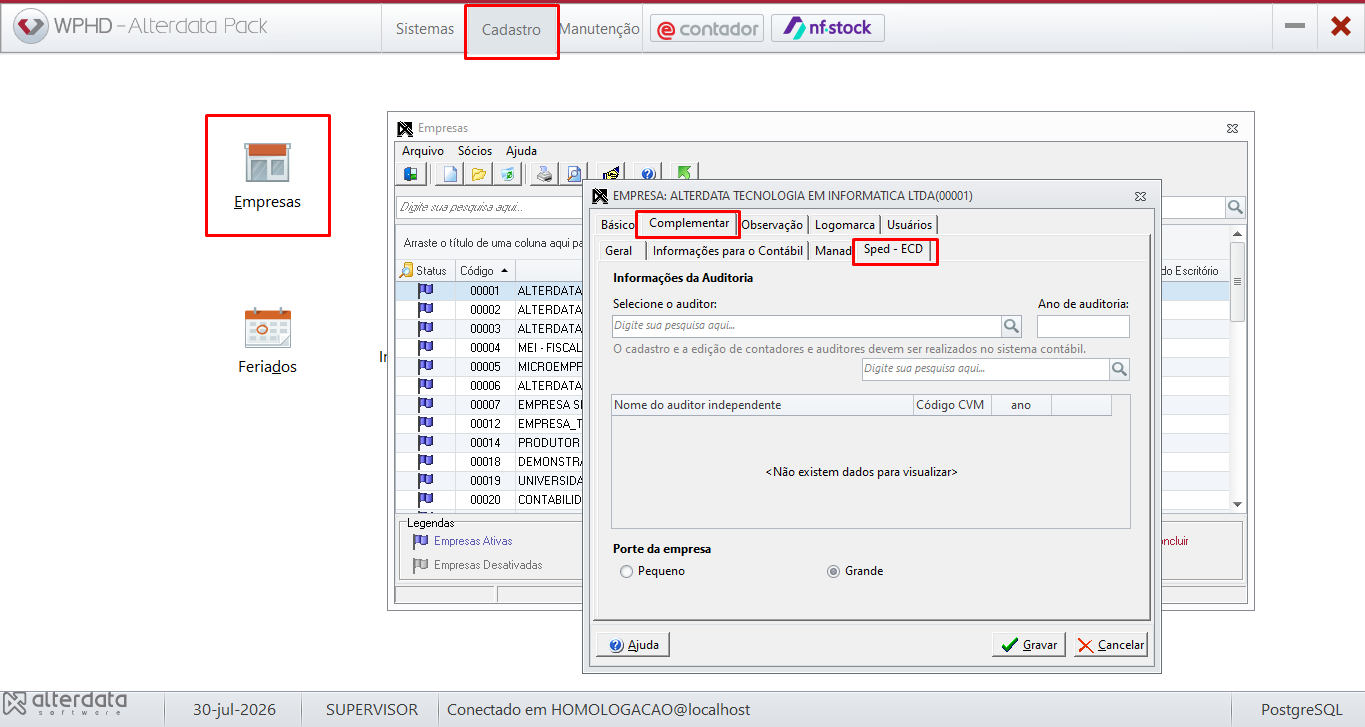Select the code cell 00012 in the list
This screenshot has width=1365, height=727.
coord(485,423)
